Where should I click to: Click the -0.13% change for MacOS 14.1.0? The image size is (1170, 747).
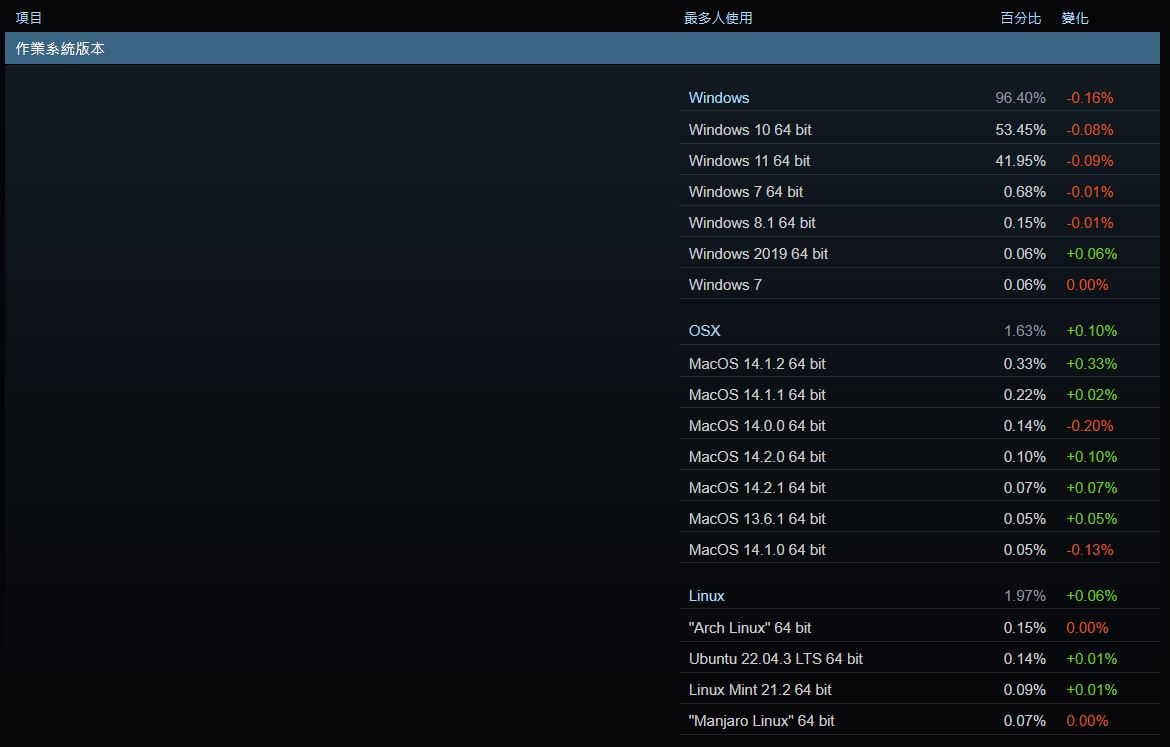coord(1089,549)
